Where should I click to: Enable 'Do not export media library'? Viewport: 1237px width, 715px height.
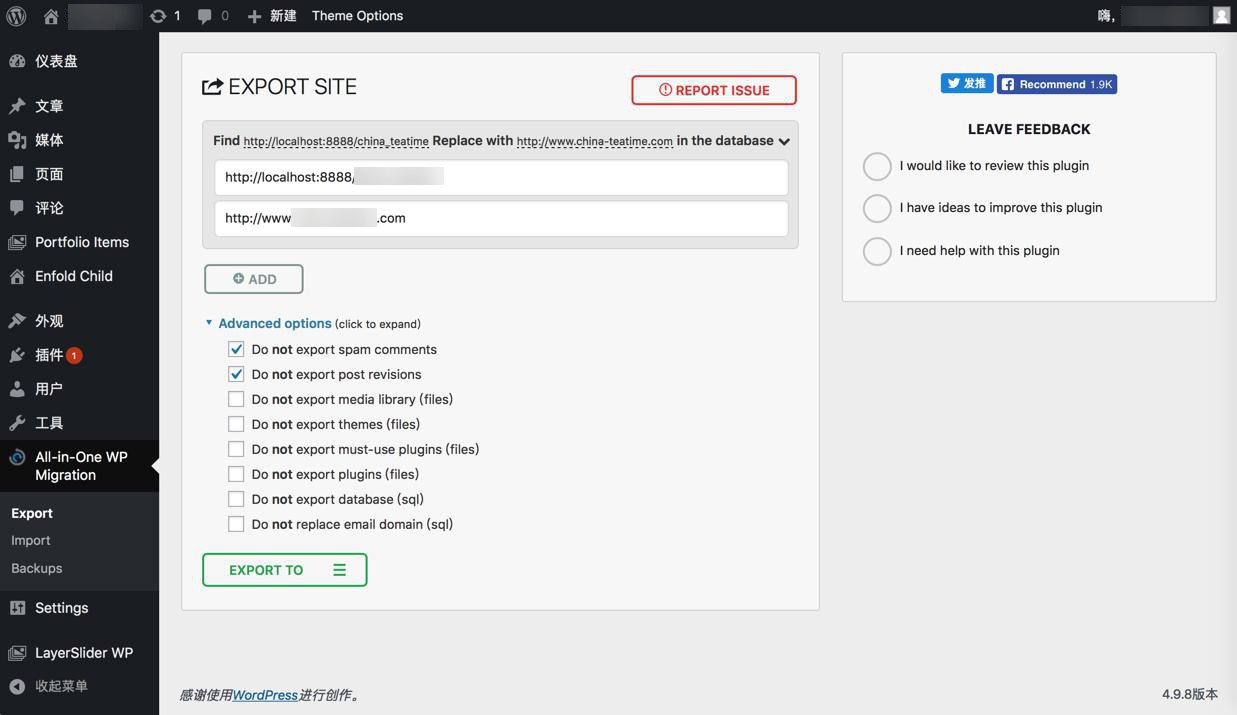(x=236, y=399)
